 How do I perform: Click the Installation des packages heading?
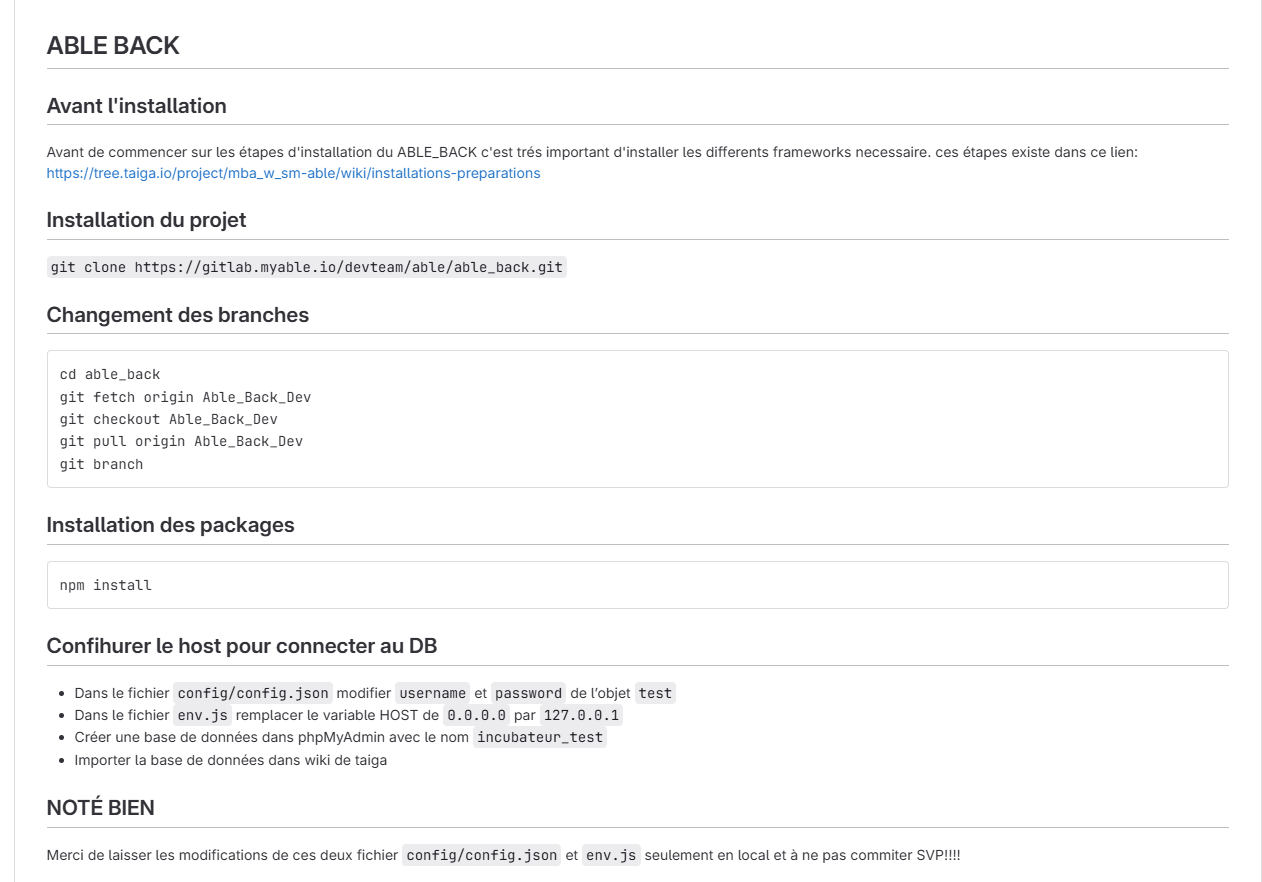(x=170, y=525)
